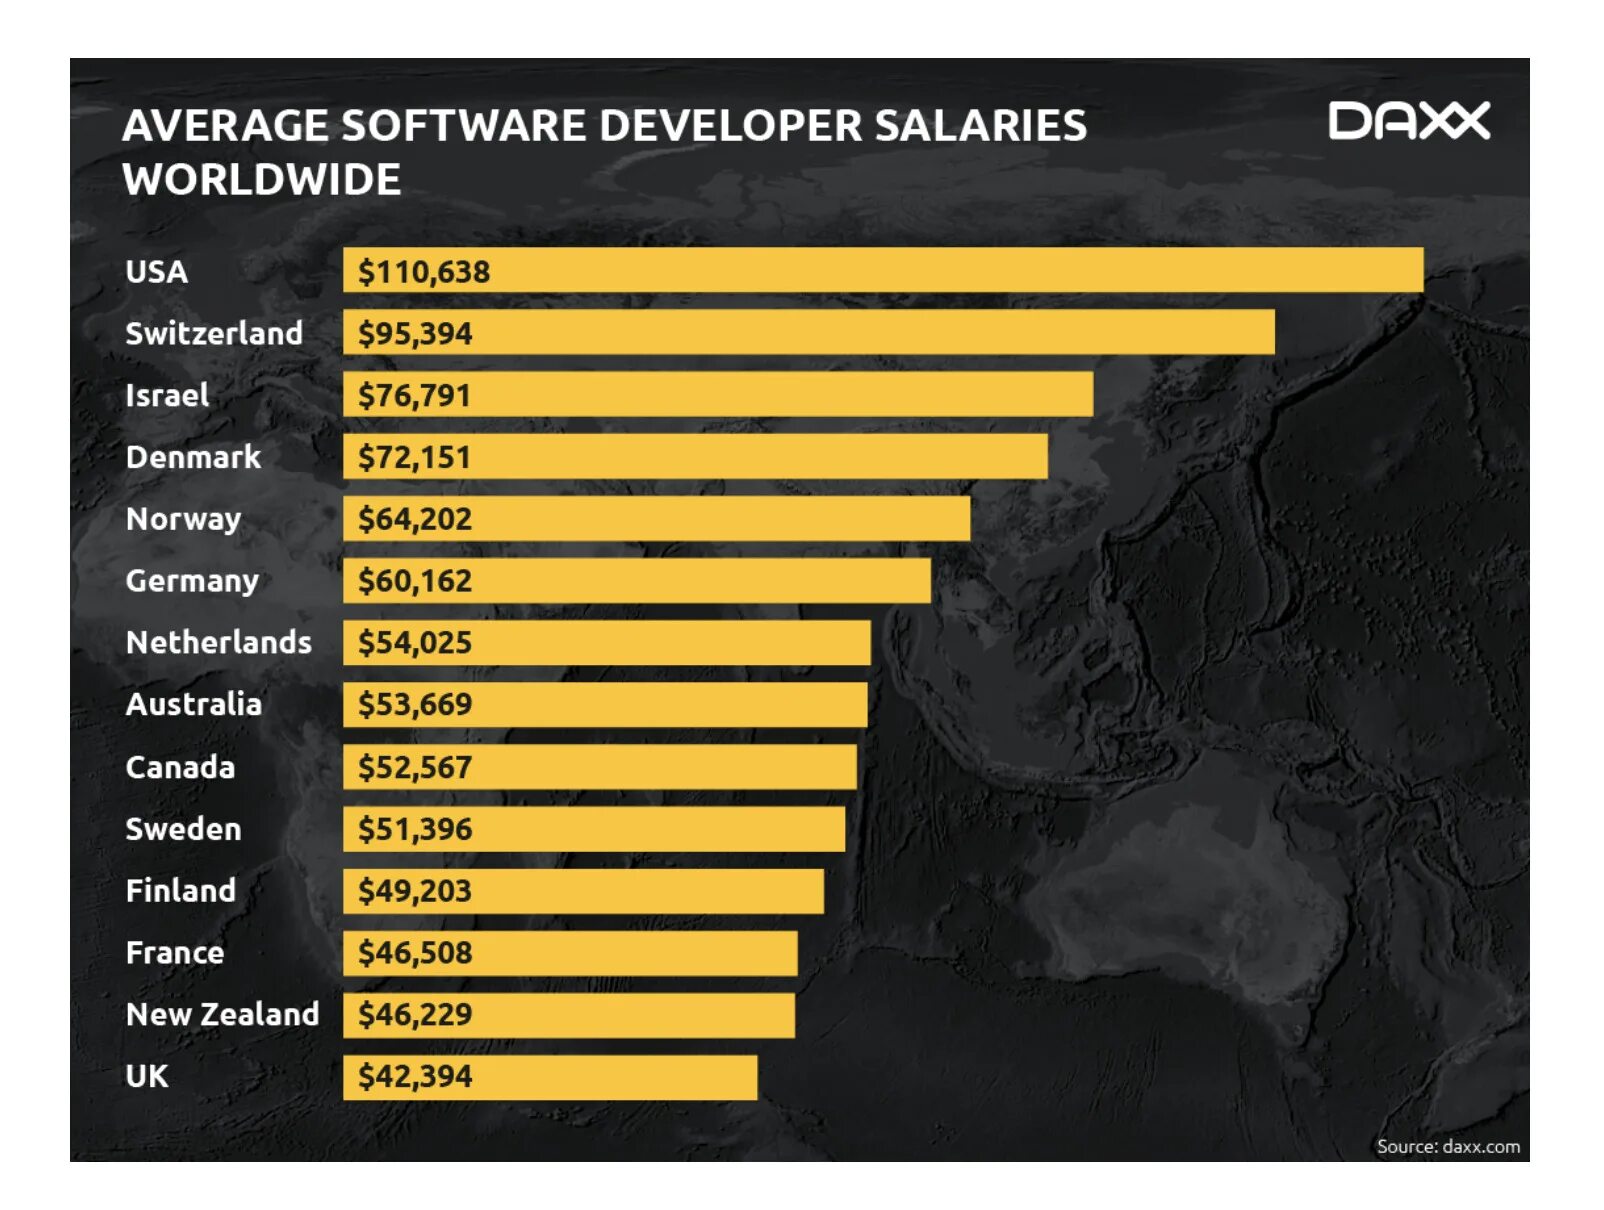Select the New Zealand country label

pos(222,1014)
